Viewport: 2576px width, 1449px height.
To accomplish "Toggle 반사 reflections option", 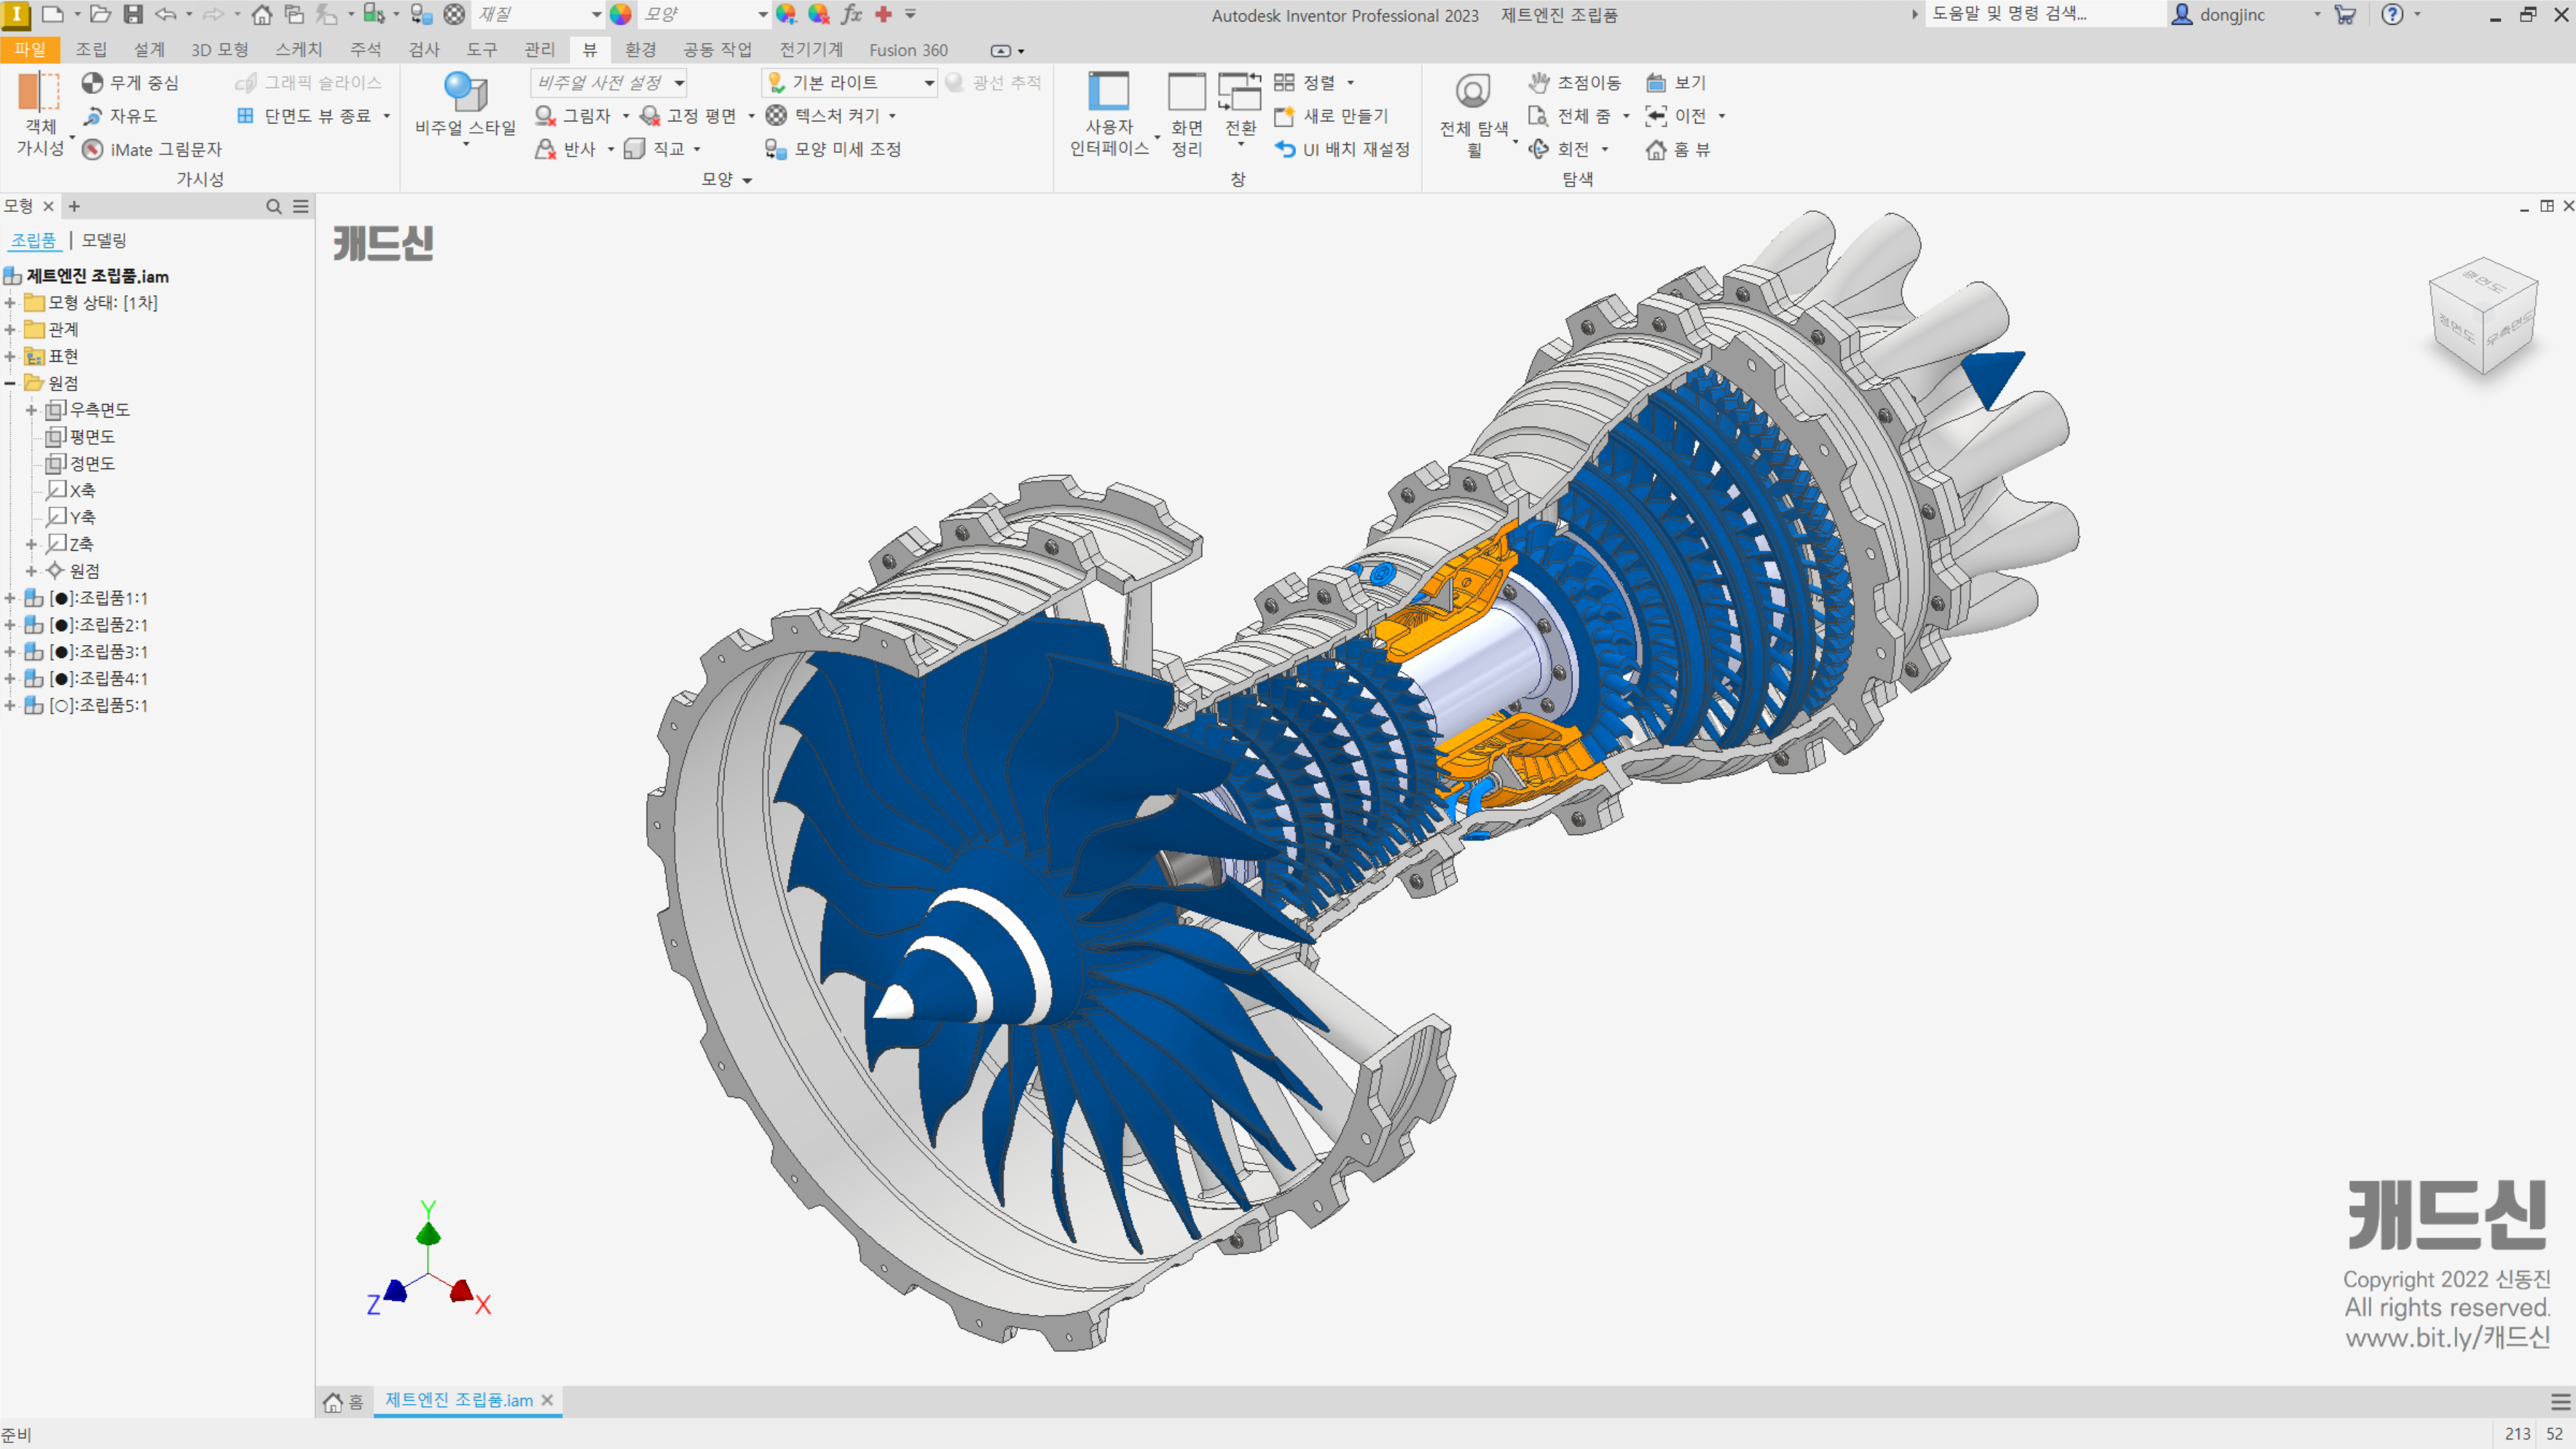I will click(566, 149).
